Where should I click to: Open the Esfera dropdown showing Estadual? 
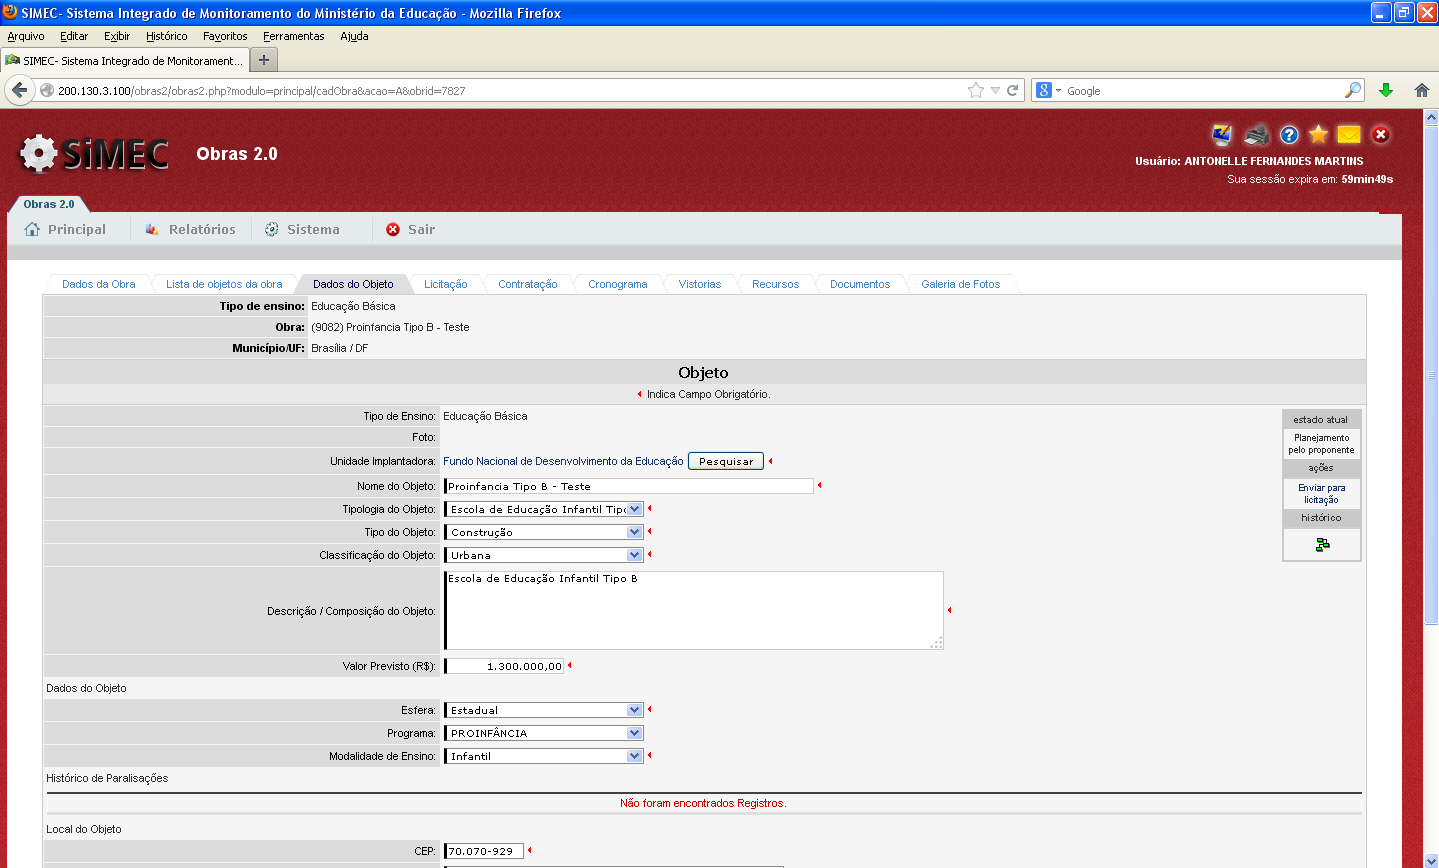point(543,710)
